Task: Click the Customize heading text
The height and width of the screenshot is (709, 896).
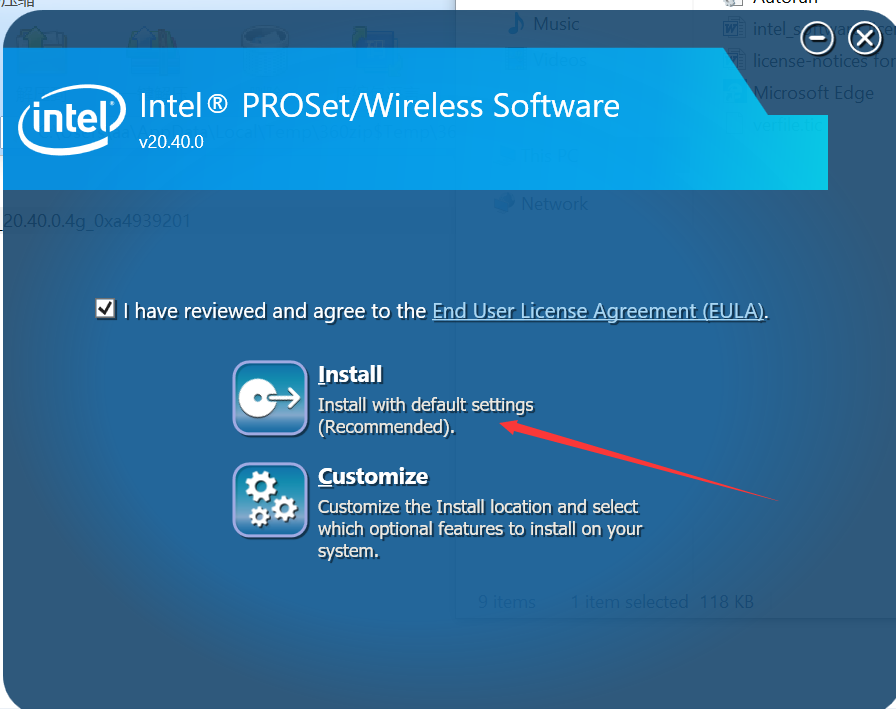Action: (372, 476)
